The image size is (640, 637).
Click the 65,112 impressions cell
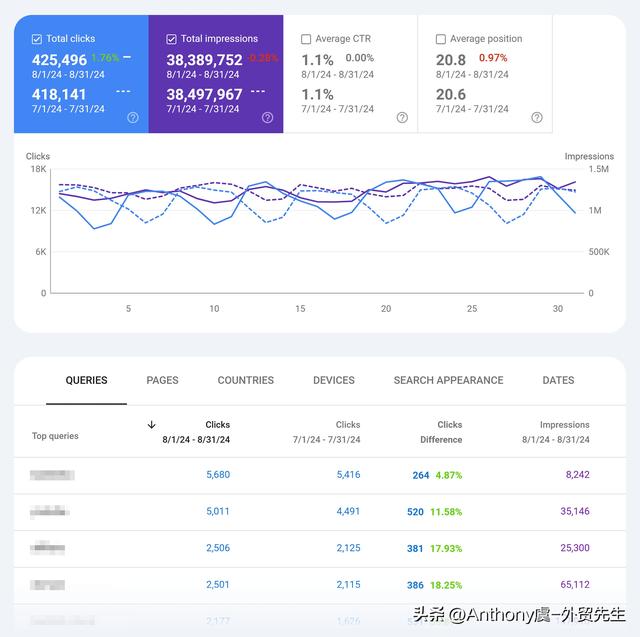pos(575,584)
